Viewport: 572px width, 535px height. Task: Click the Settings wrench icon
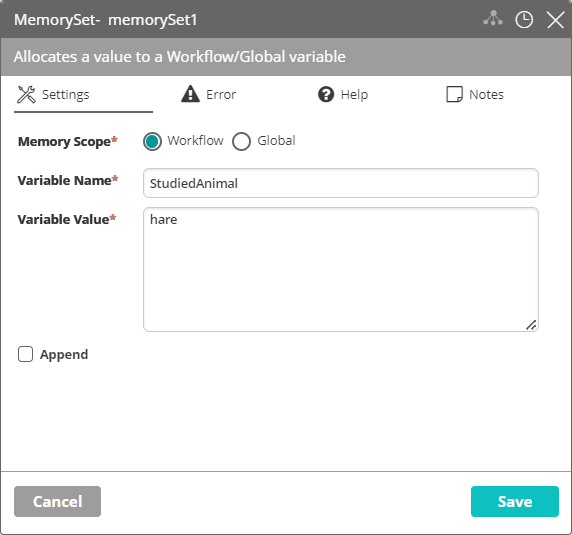click(x=26, y=95)
